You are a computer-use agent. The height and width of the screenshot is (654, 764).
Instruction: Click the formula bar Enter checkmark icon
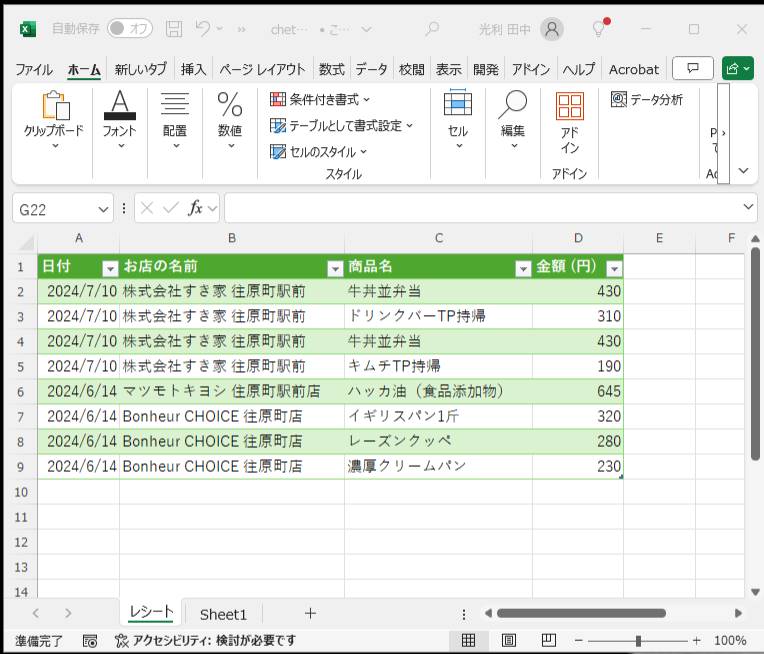click(171, 209)
